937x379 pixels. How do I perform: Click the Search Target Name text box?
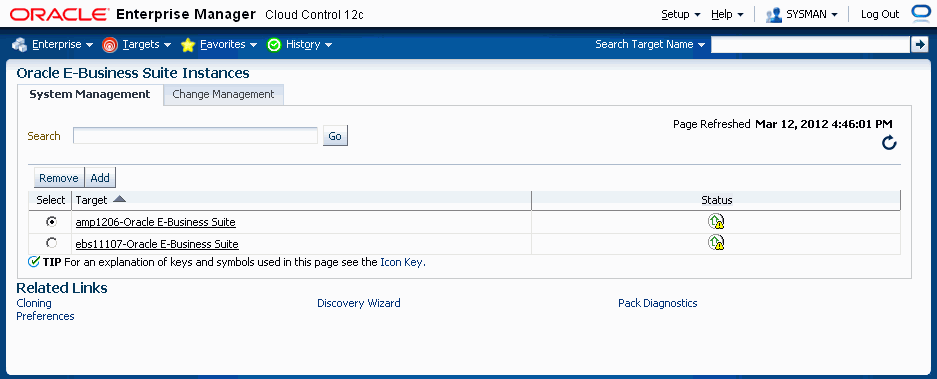[810, 44]
